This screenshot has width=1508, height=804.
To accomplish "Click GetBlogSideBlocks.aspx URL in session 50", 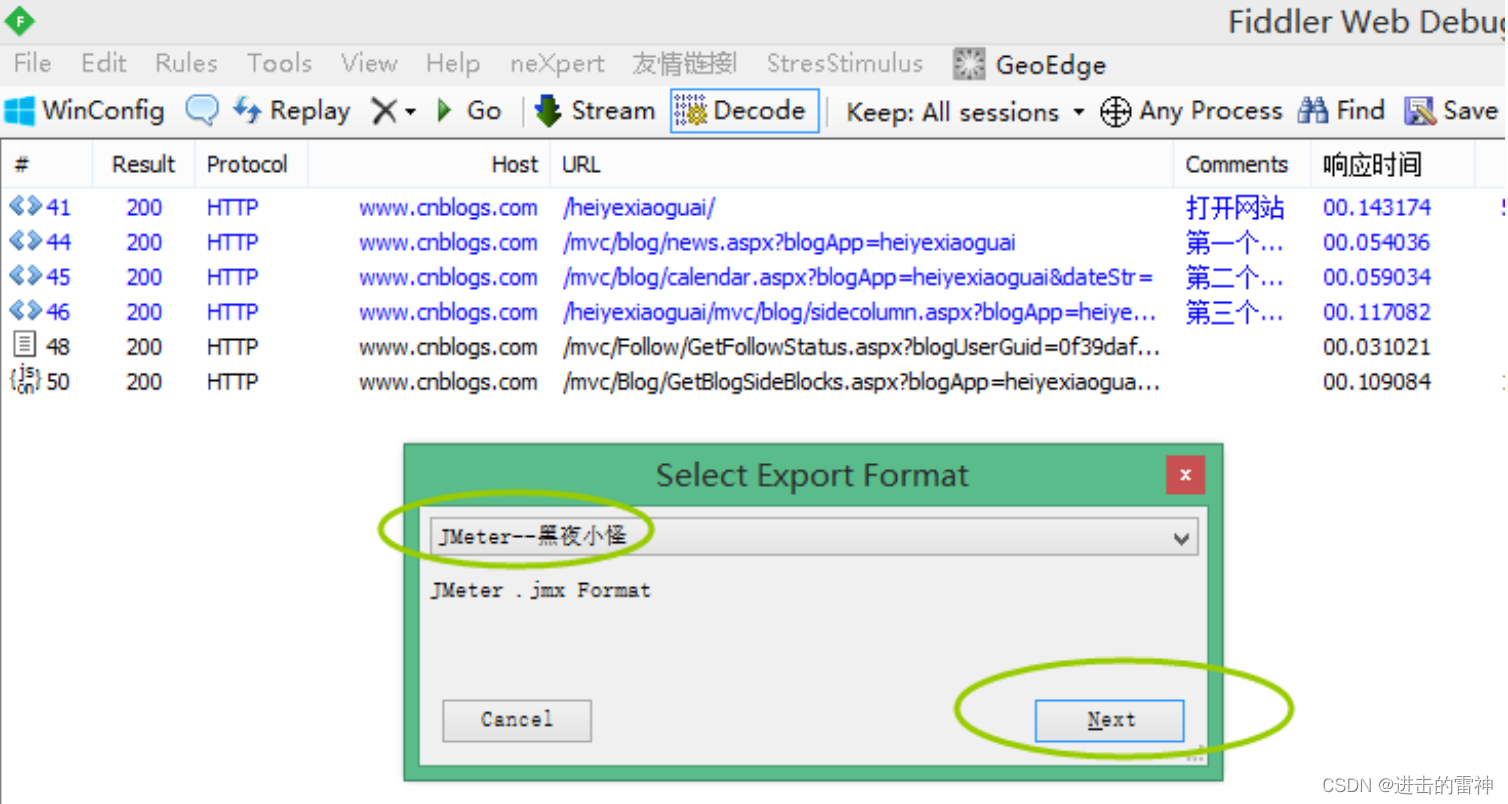I will [x=861, y=382].
